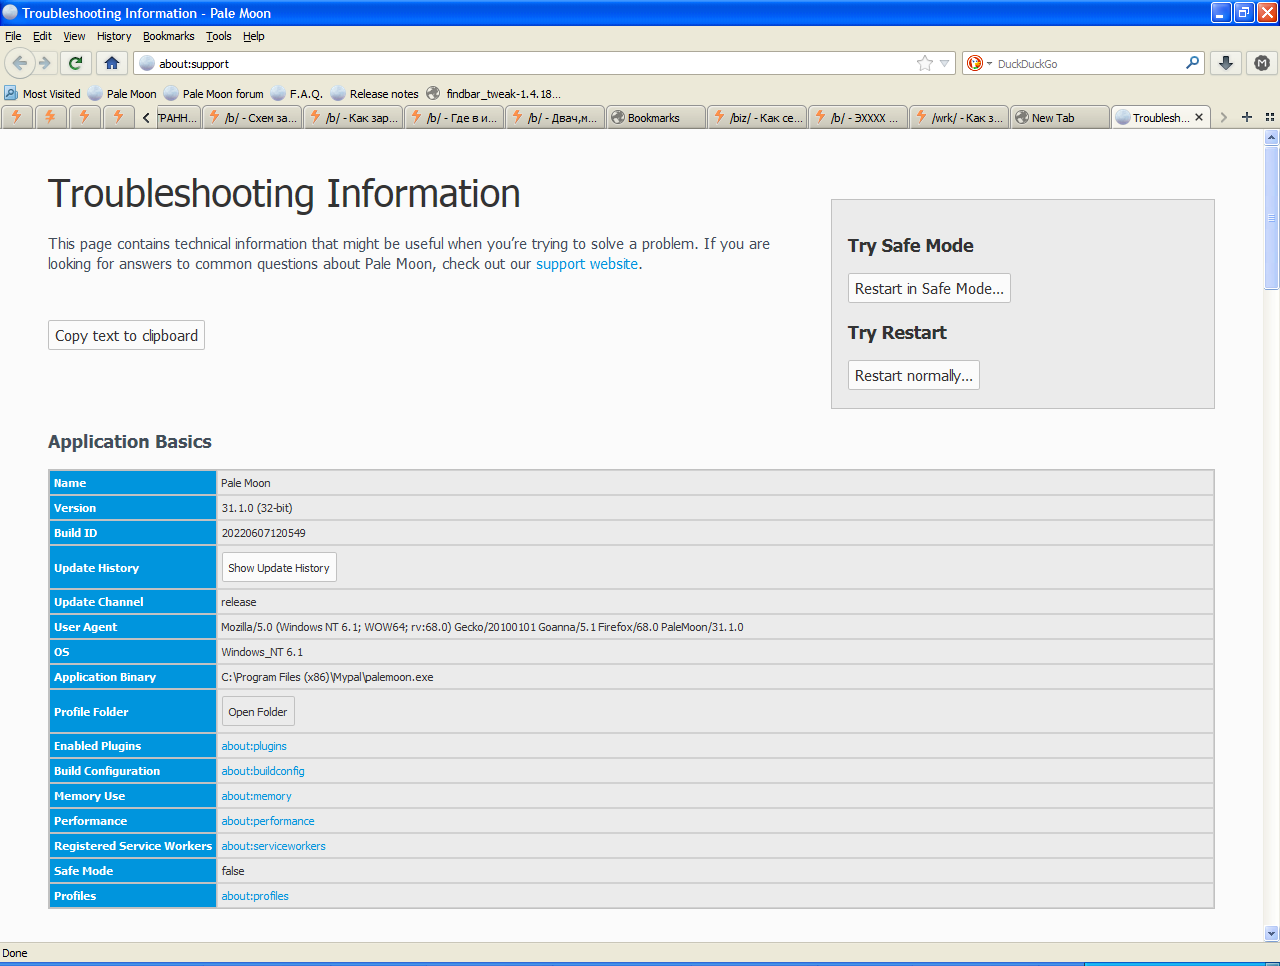Click the round M toolbar icon
Screen dimensions: 1280x966
coord(1262,63)
